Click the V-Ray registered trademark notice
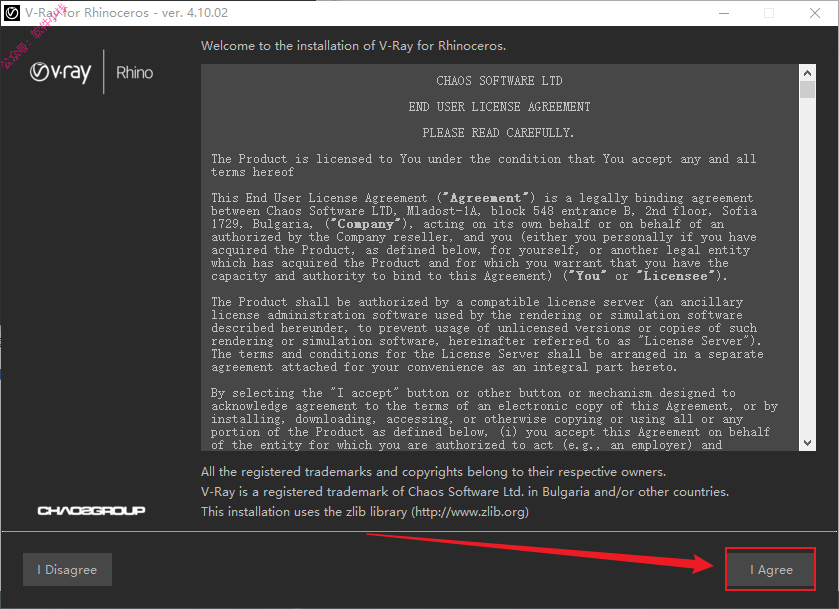839x609 pixels. tap(465, 492)
